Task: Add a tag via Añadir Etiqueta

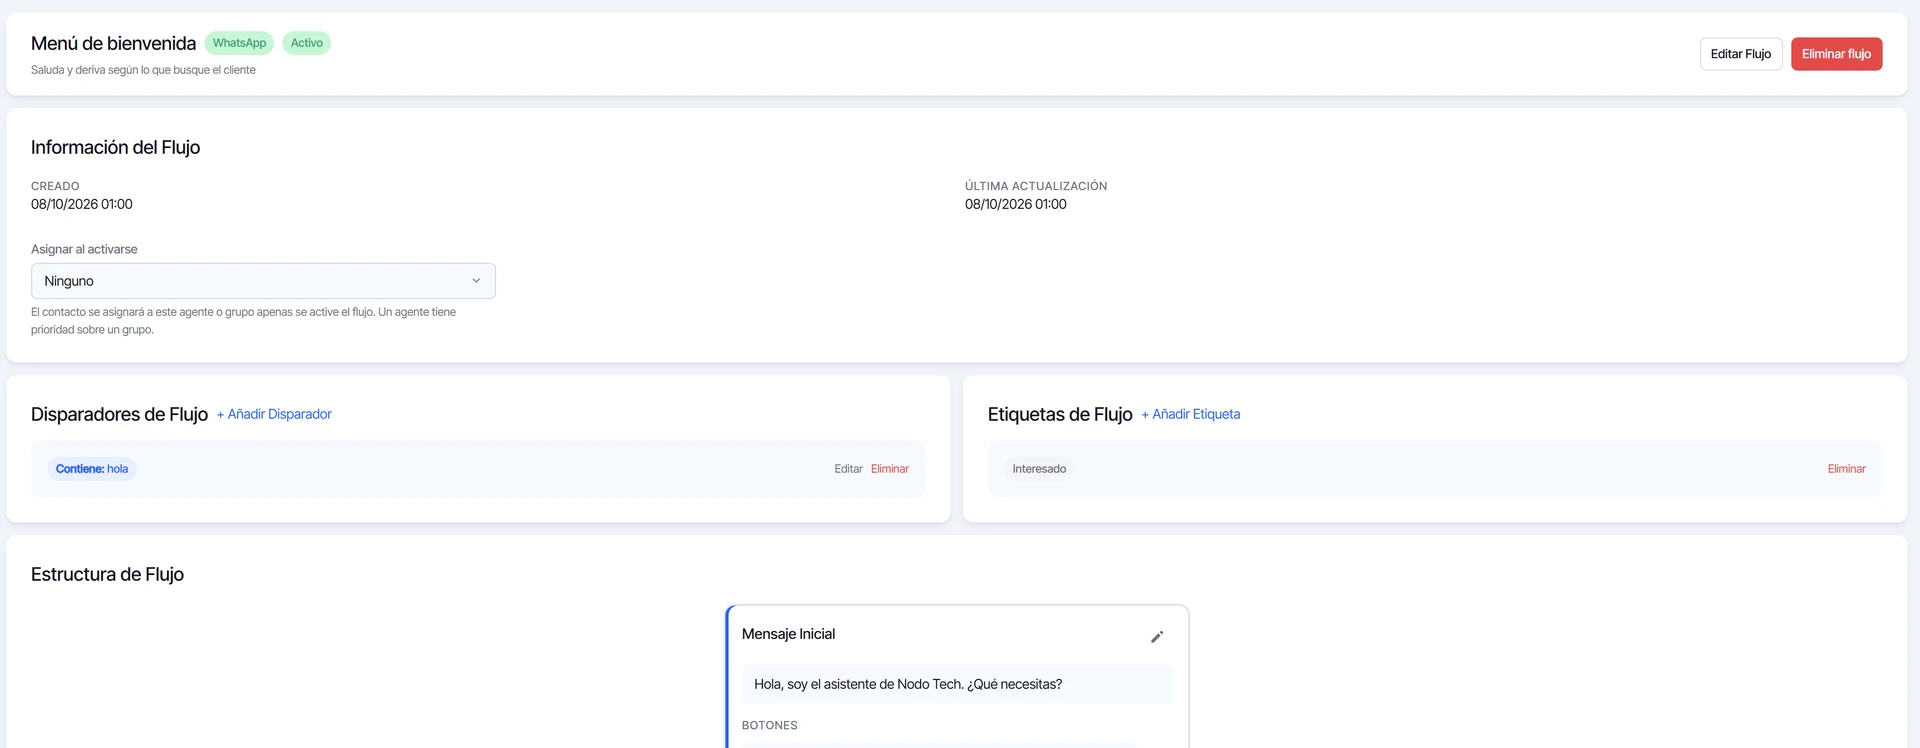Action: point(1190,414)
